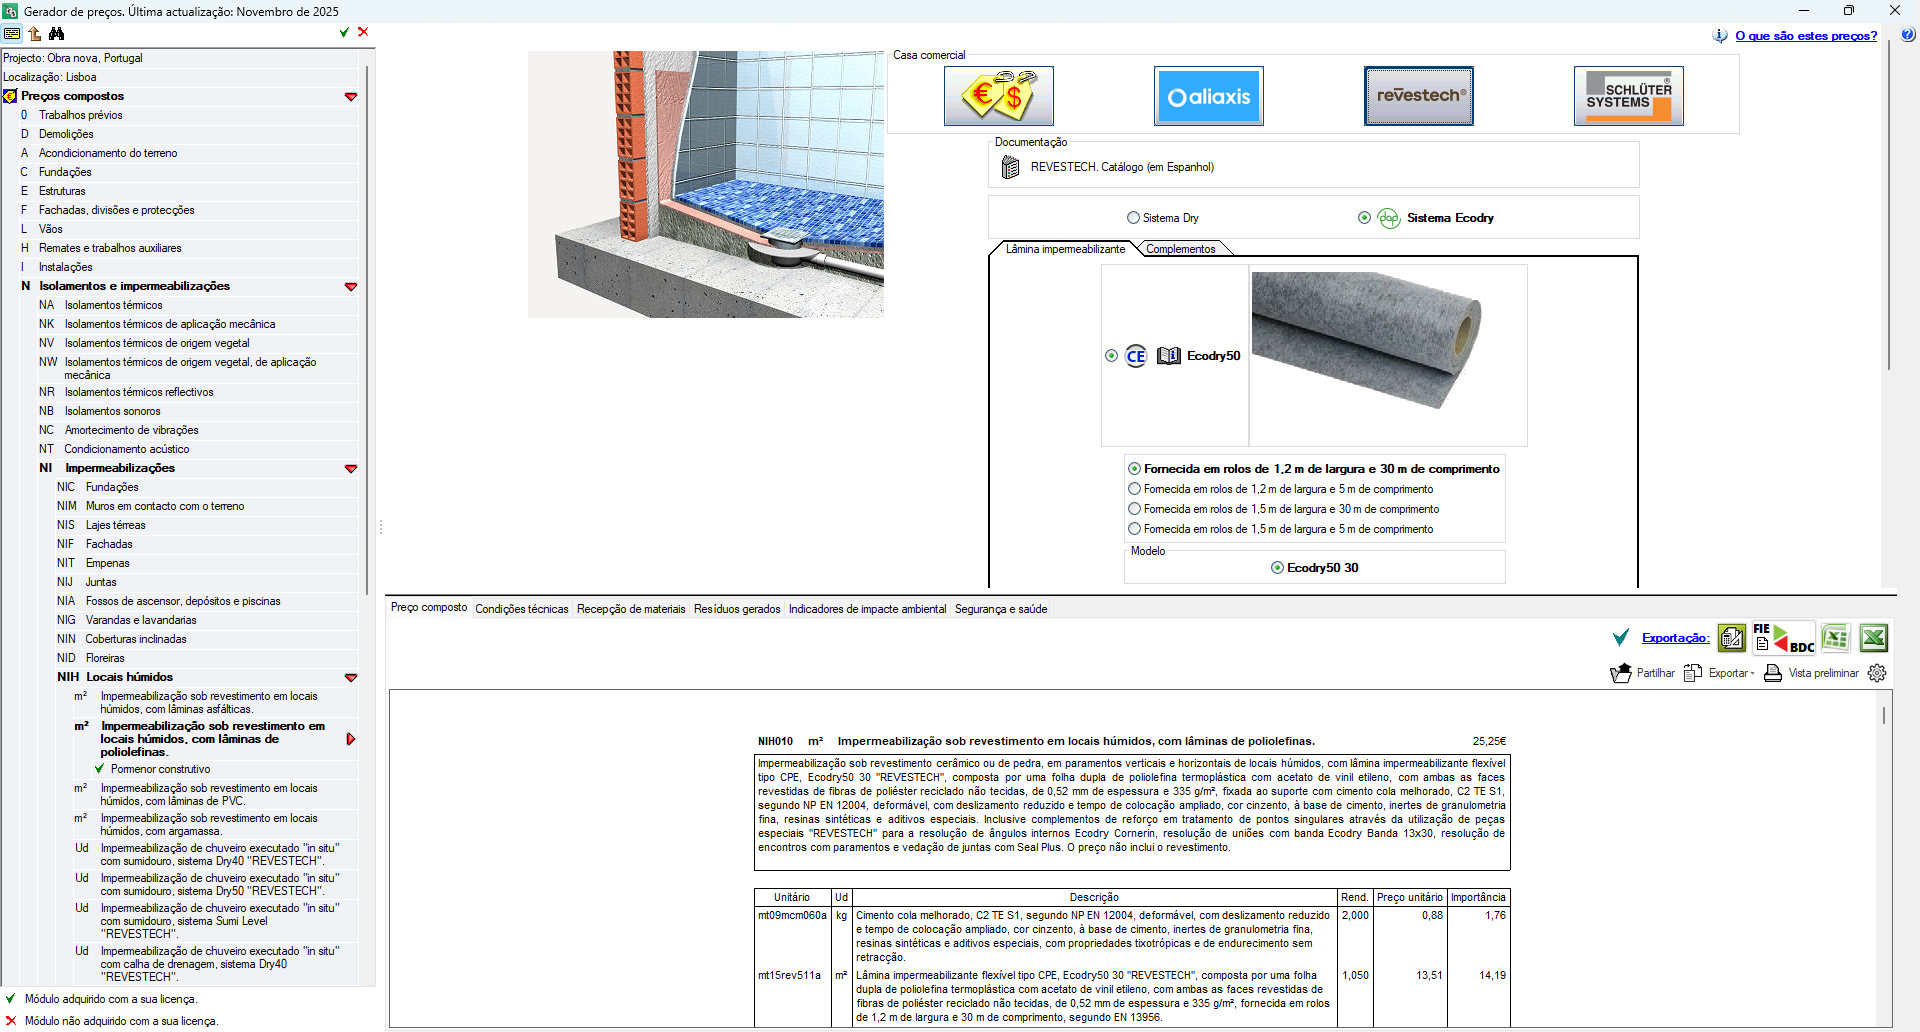Click the red X cancel icon

coord(363,32)
